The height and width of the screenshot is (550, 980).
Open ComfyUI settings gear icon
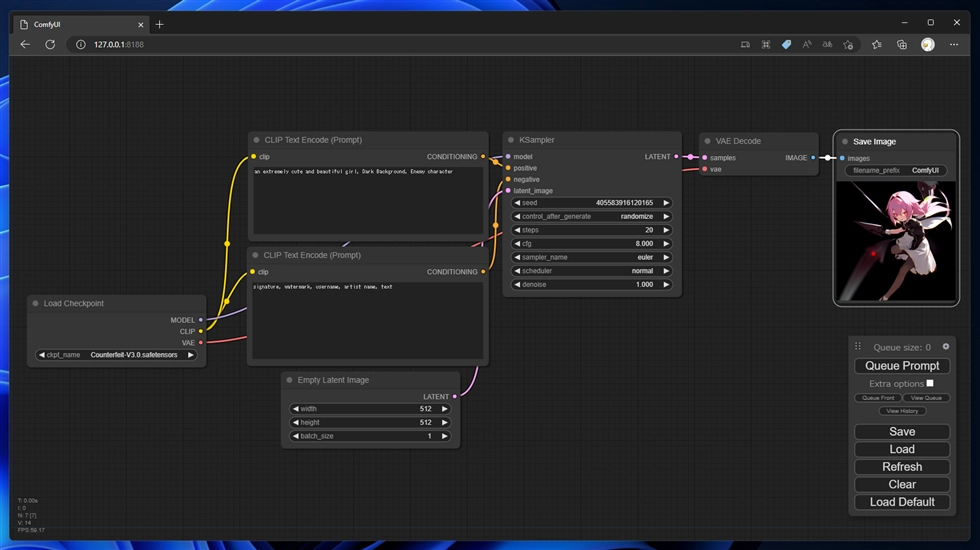point(946,347)
